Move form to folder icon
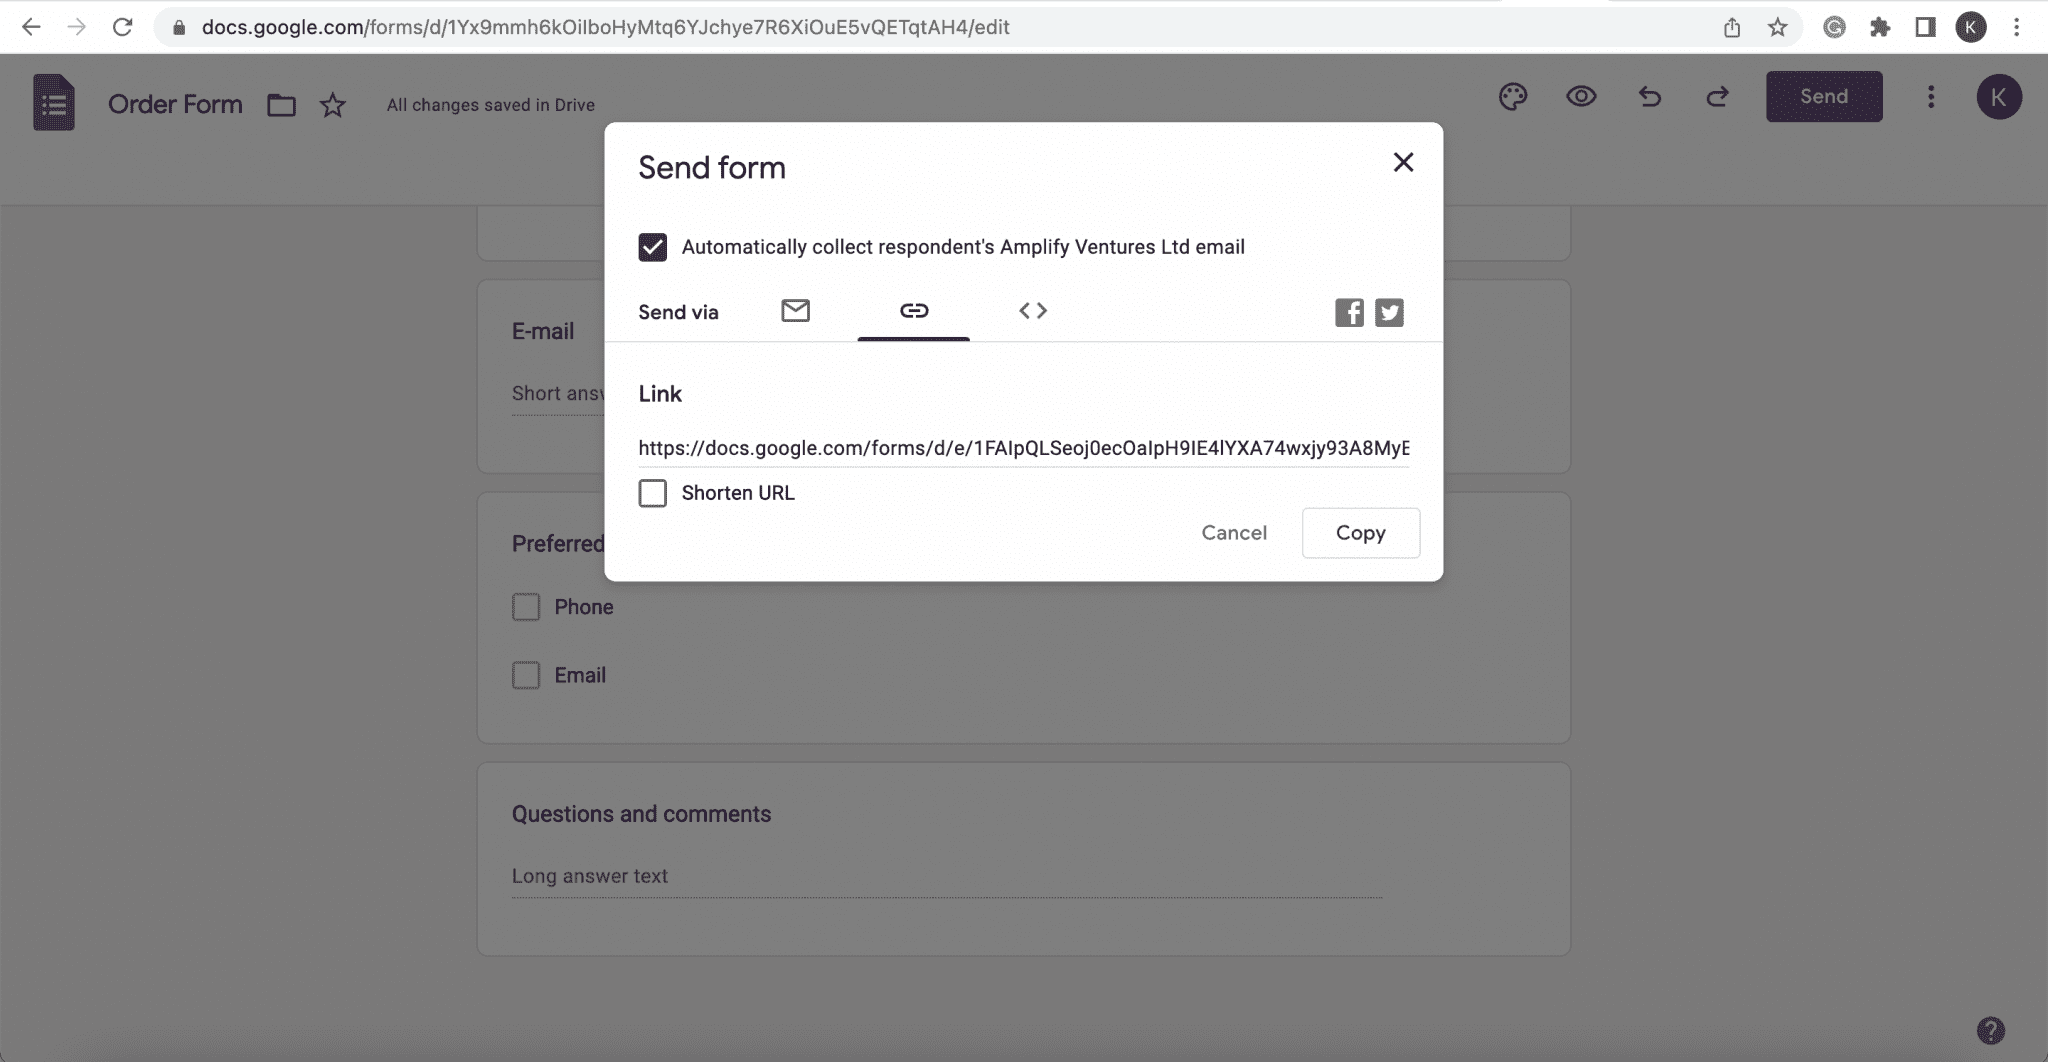 tap(281, 105)
